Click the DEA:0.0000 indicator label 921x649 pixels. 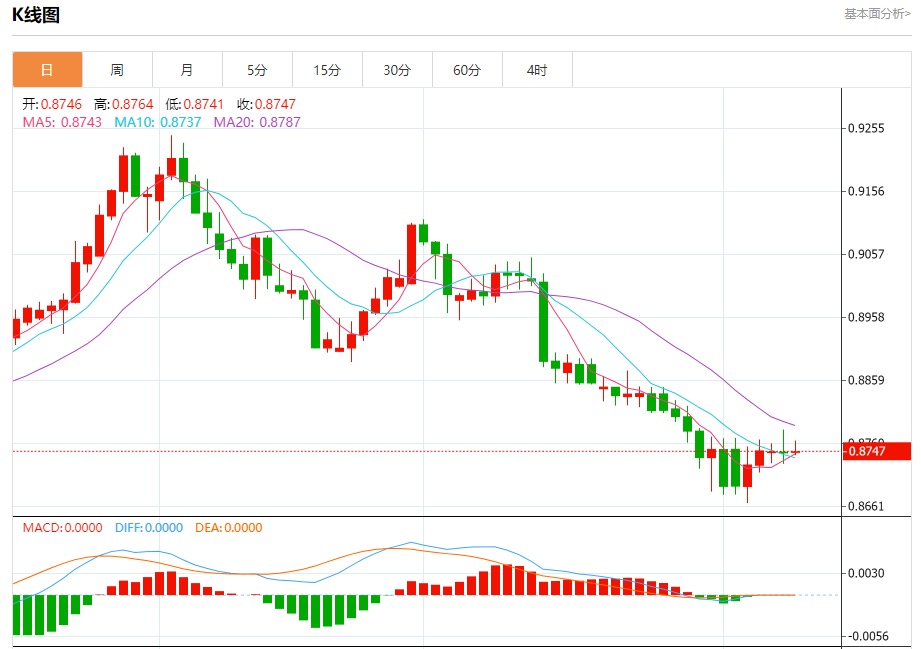pos(228,527)
